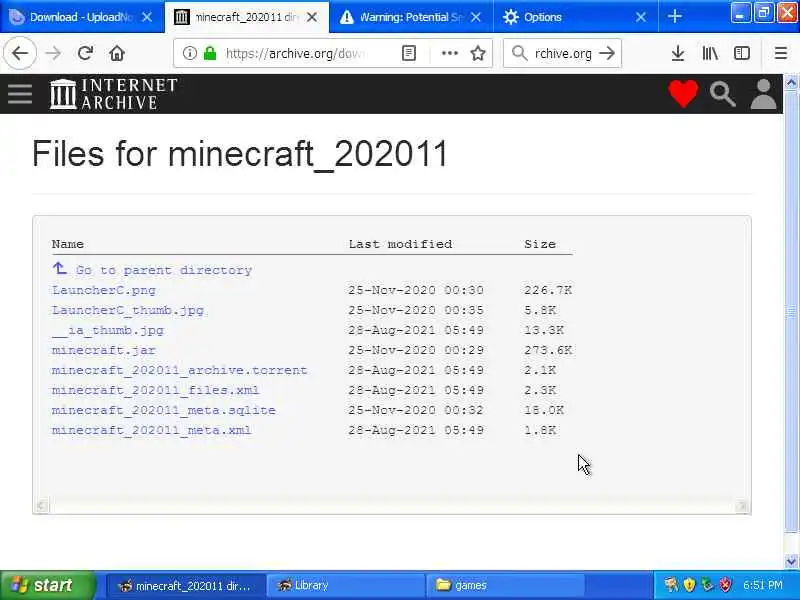Open Internet Archive navigation hamburger menu

tap(20, 94)
